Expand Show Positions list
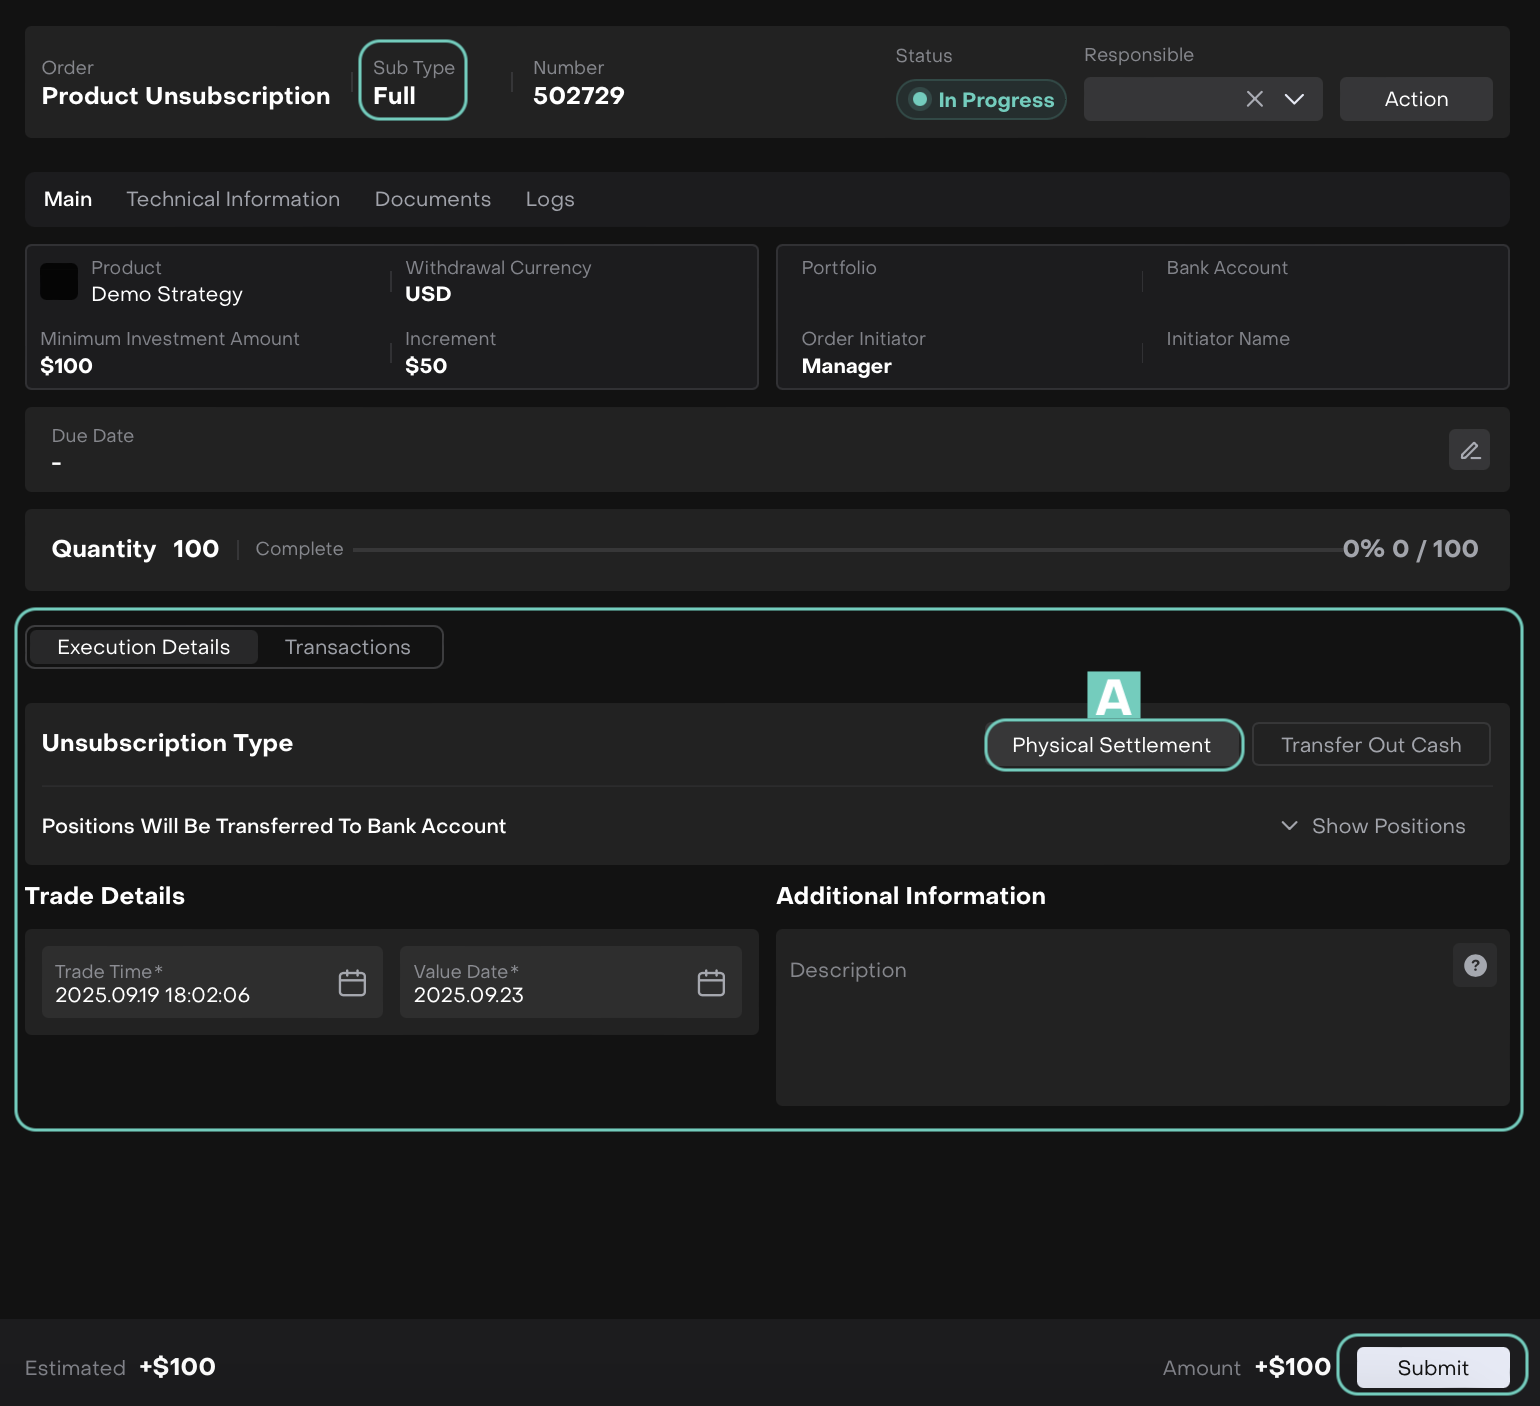The height and width of the screenshot is (1406, 1540). point(1373,826)
